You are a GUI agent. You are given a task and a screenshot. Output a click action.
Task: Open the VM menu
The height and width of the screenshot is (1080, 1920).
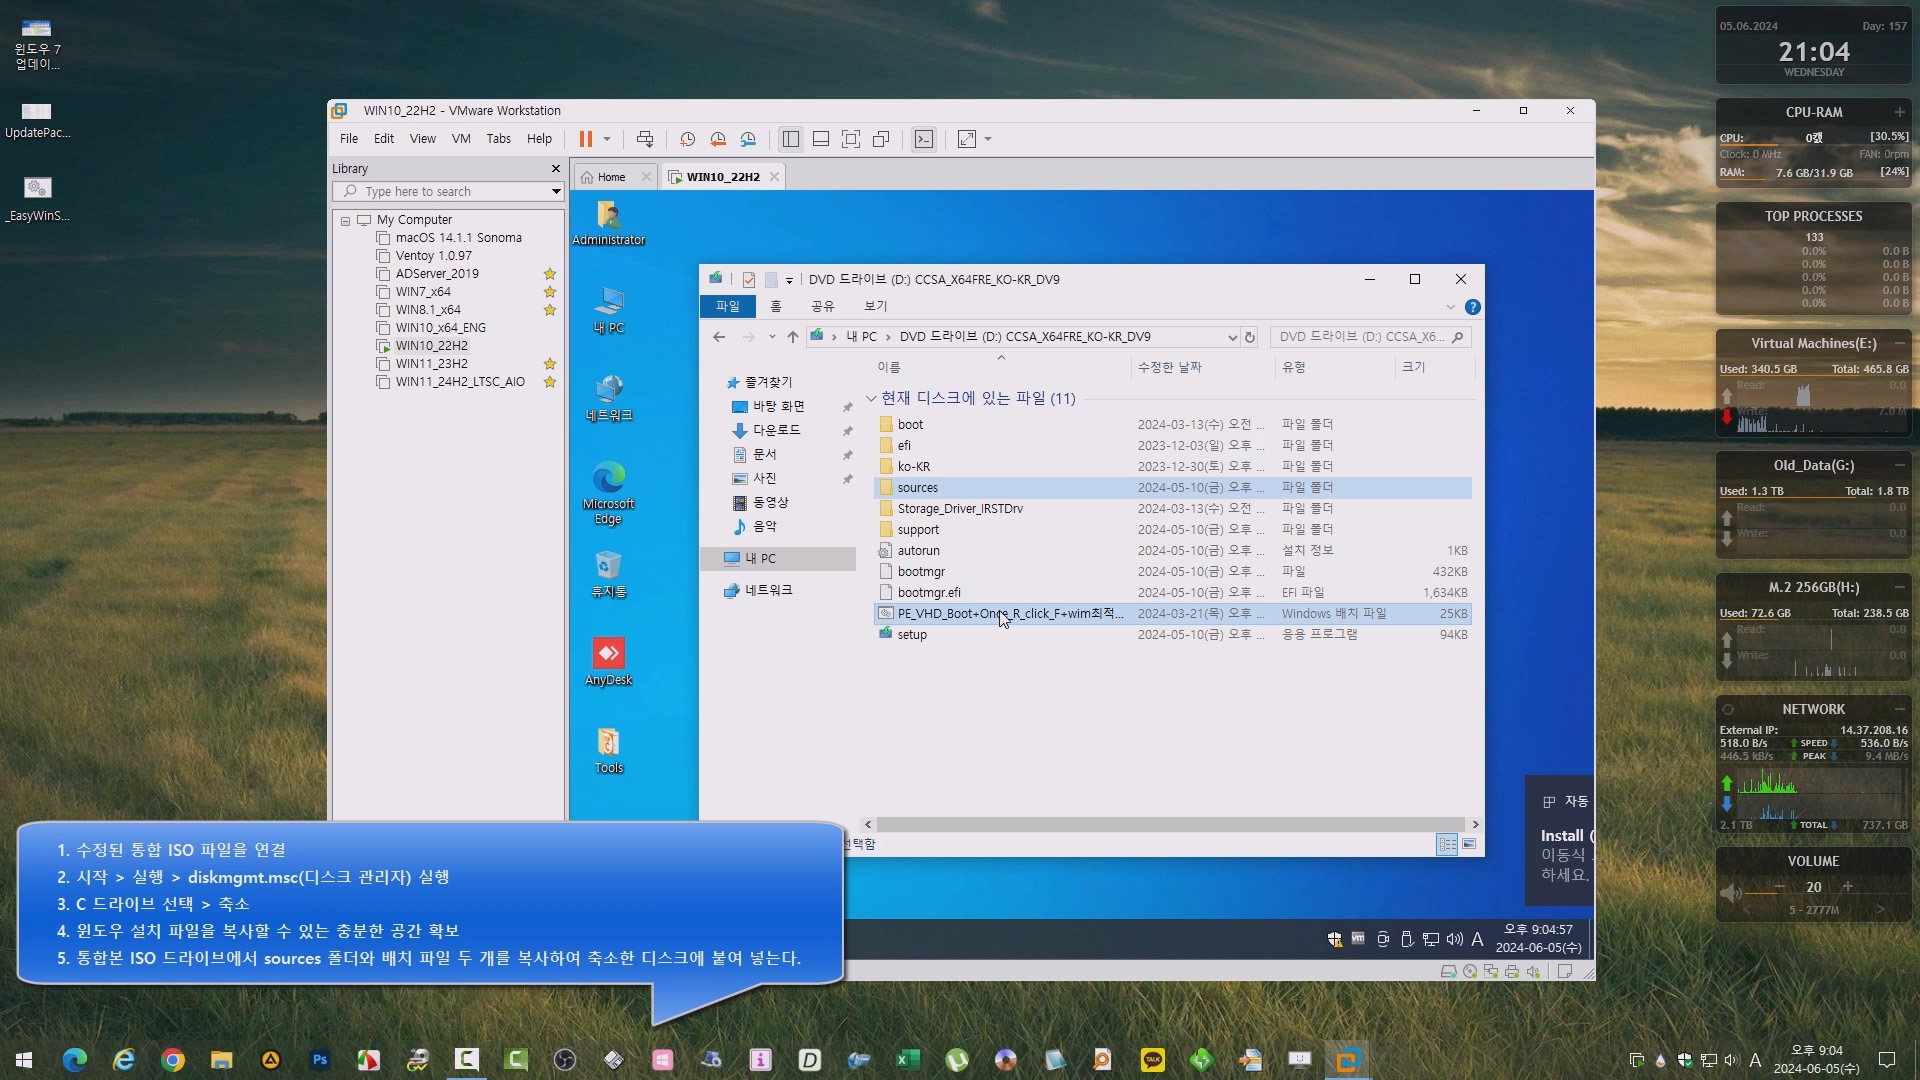pos(460,139)
